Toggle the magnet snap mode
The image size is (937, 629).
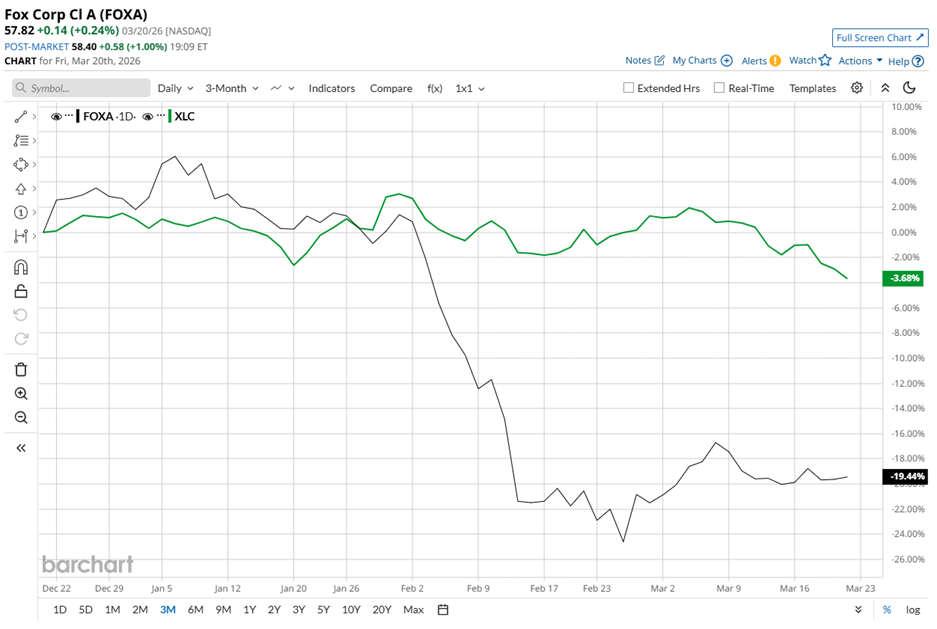21,267
